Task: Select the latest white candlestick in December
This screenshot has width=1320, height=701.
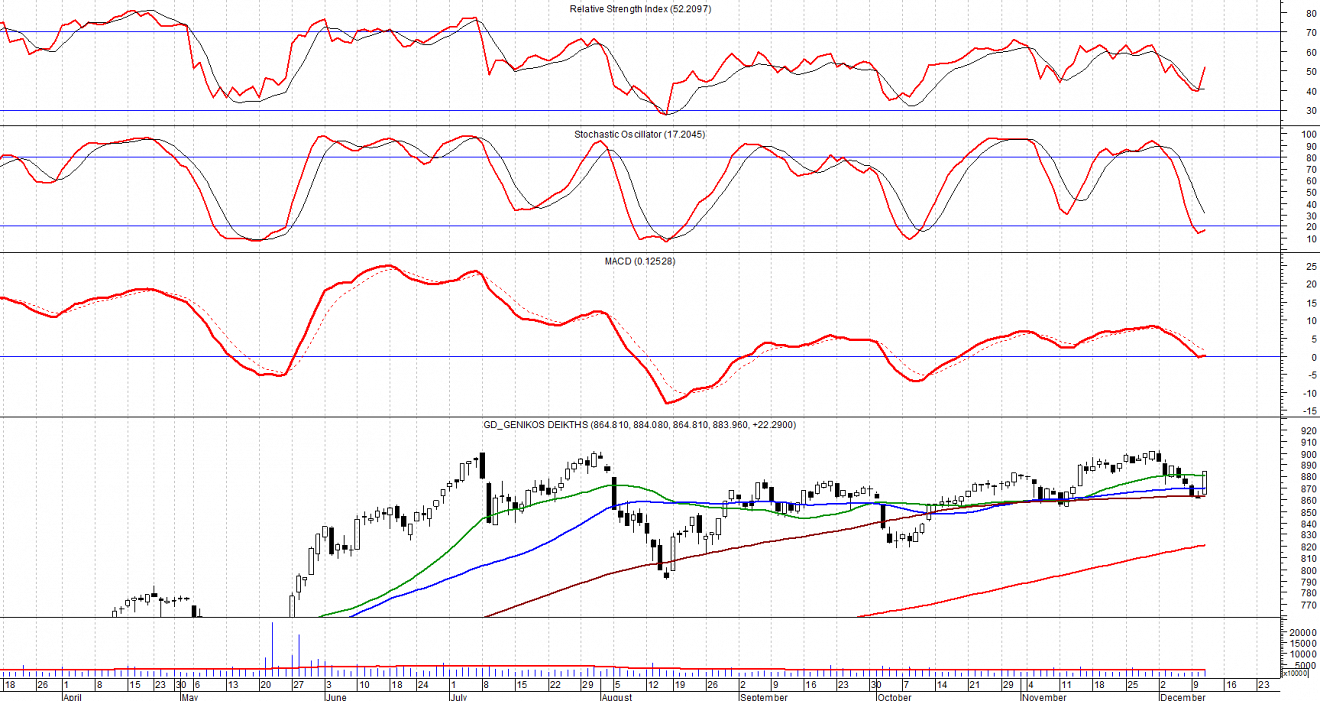Action: [1205, 483]
